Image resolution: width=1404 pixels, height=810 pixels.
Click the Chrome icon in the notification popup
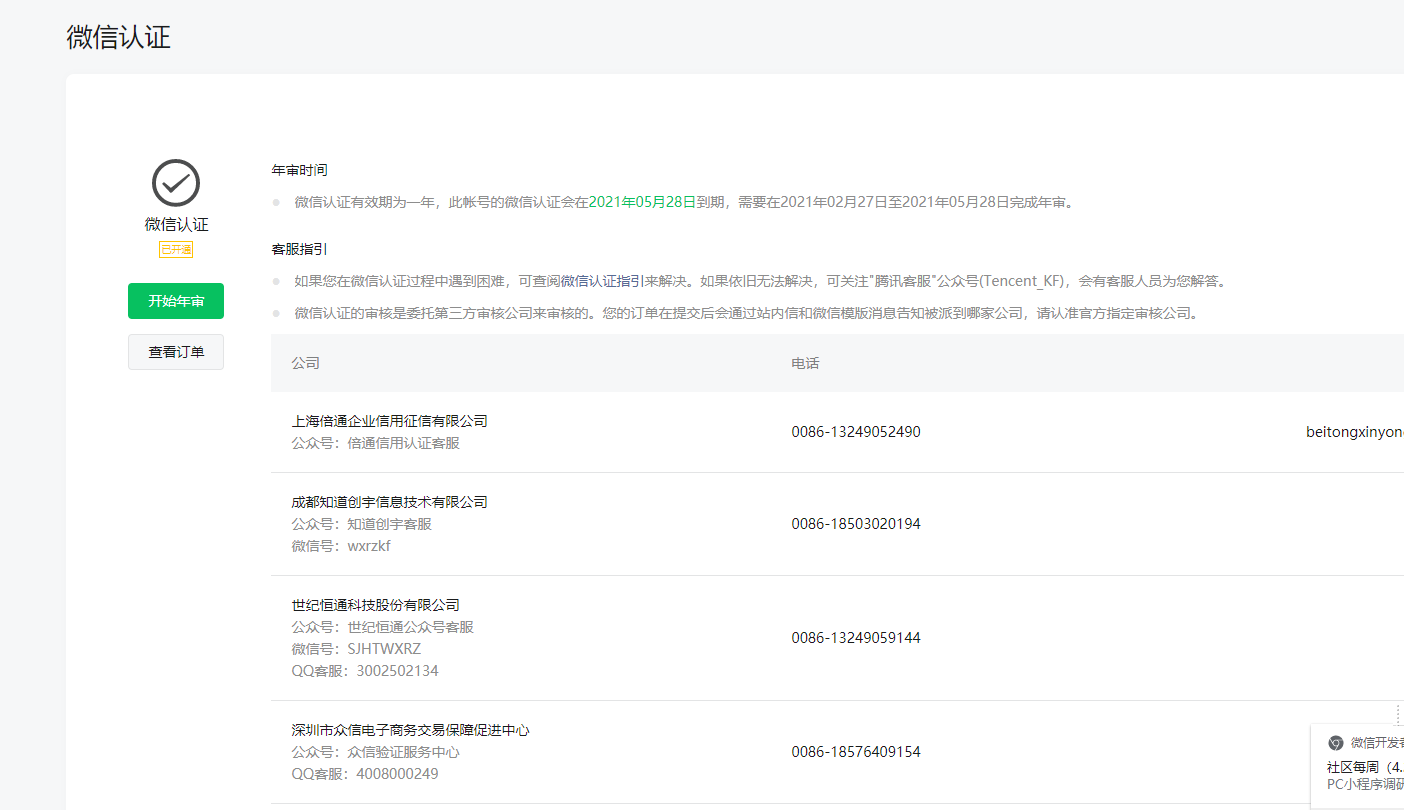coord(1335,743)
